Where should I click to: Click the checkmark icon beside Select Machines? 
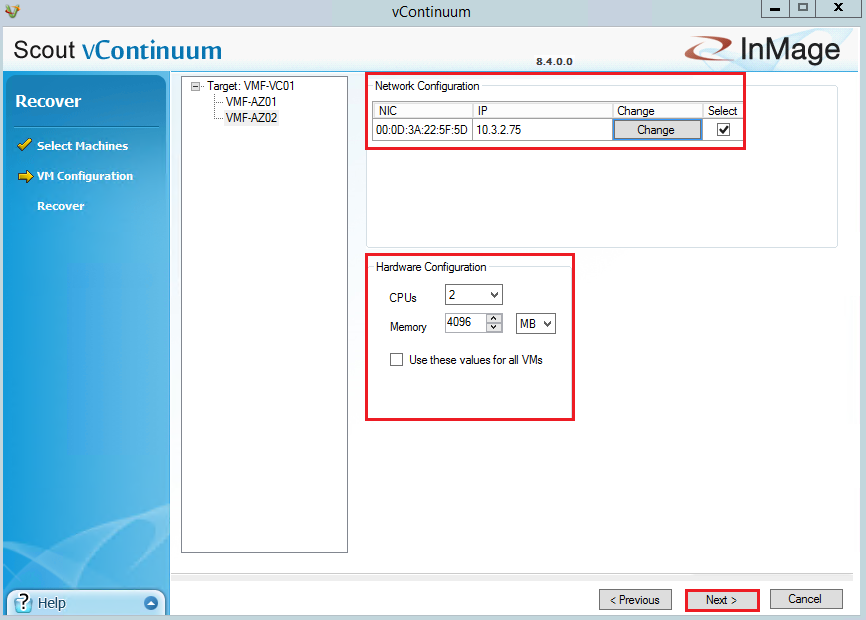tap(25, 145)
